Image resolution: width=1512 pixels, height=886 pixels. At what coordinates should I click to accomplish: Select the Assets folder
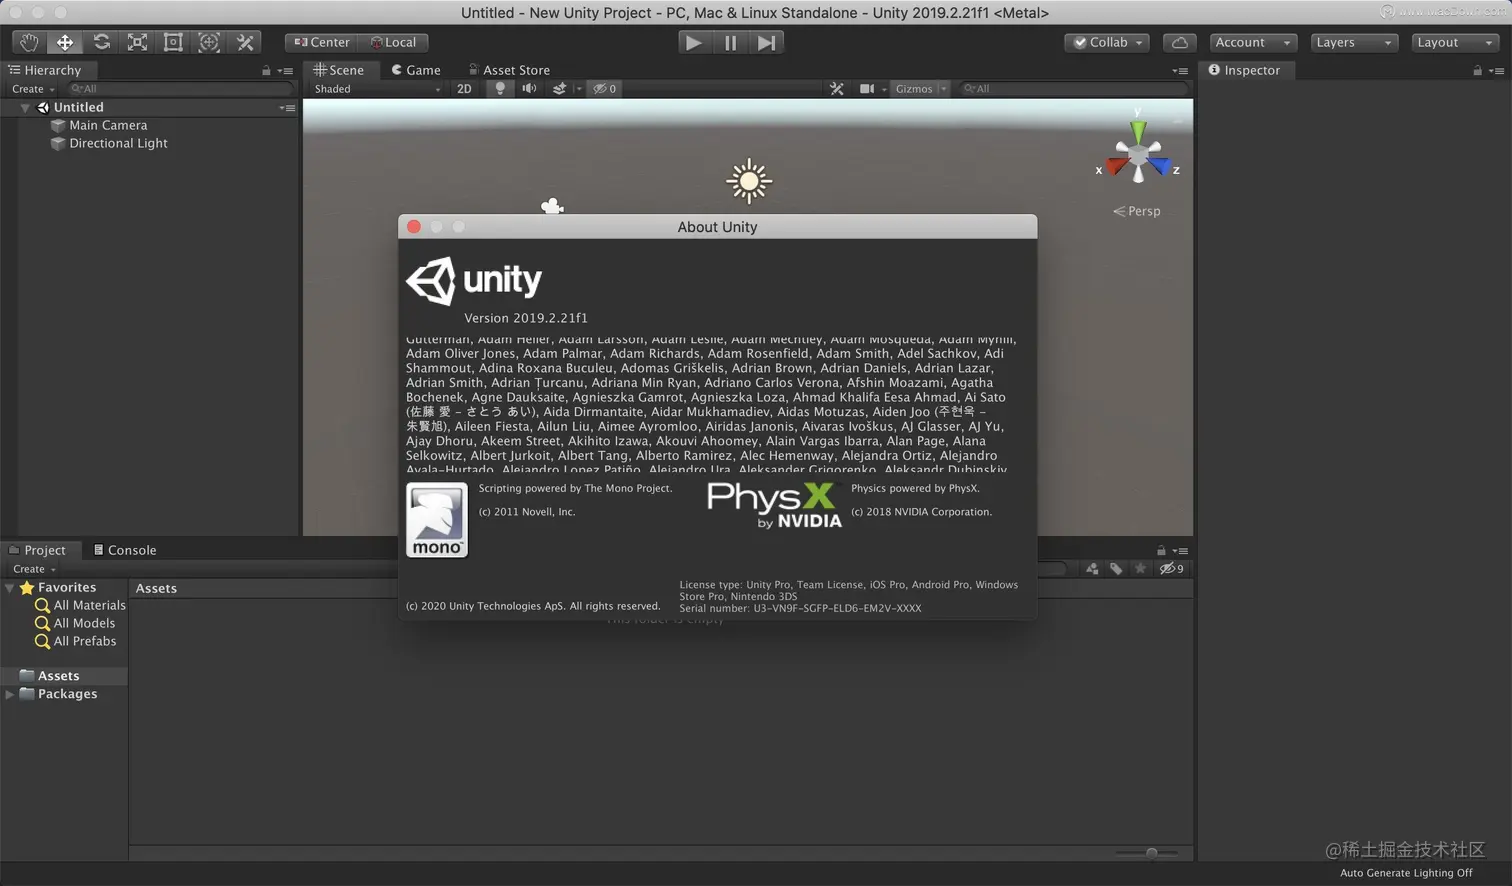click(x=50, y=676)
